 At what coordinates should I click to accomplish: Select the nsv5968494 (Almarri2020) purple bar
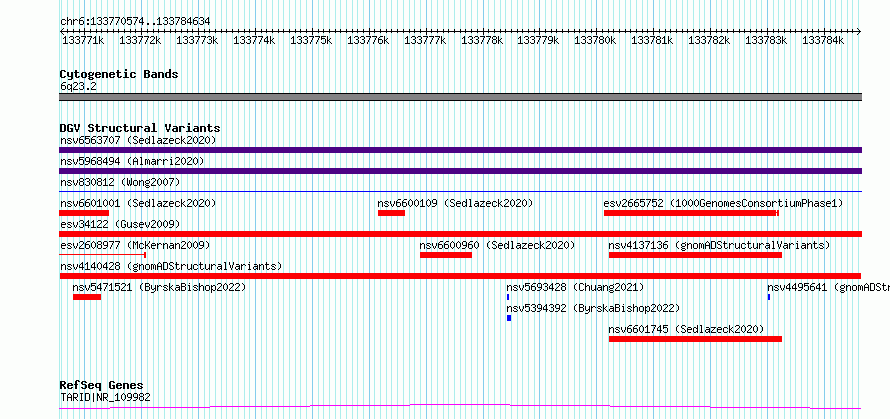tap(460, 171)
